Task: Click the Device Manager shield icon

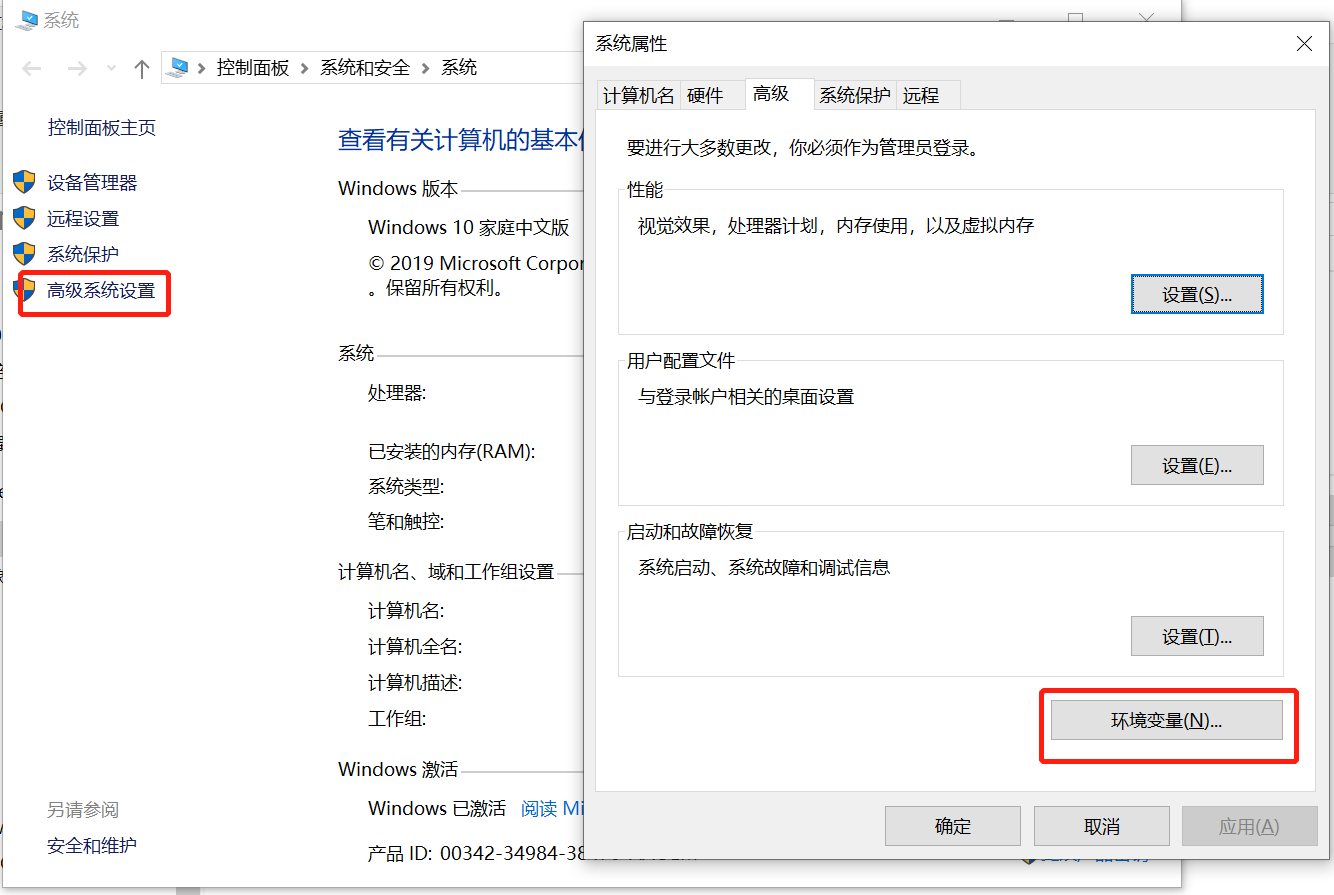Action: 26,182
